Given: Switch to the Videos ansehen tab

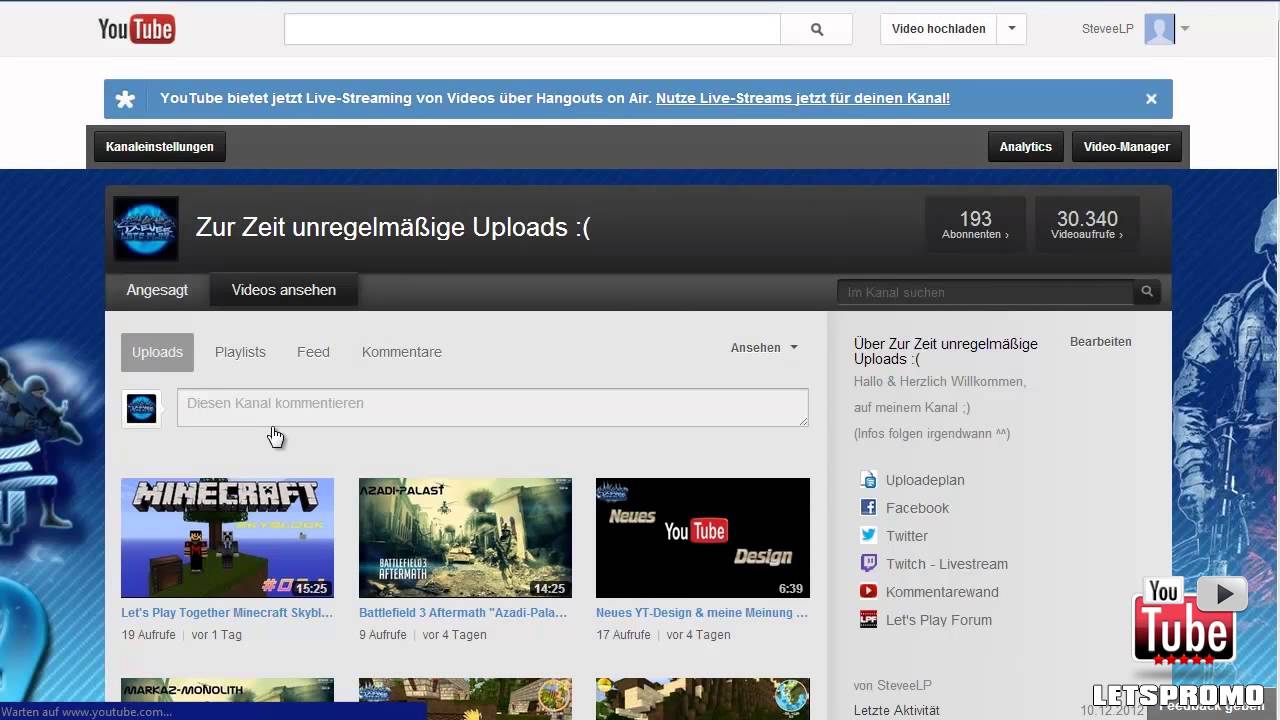Looking at the screenshot, I should (x=284, y=290).
